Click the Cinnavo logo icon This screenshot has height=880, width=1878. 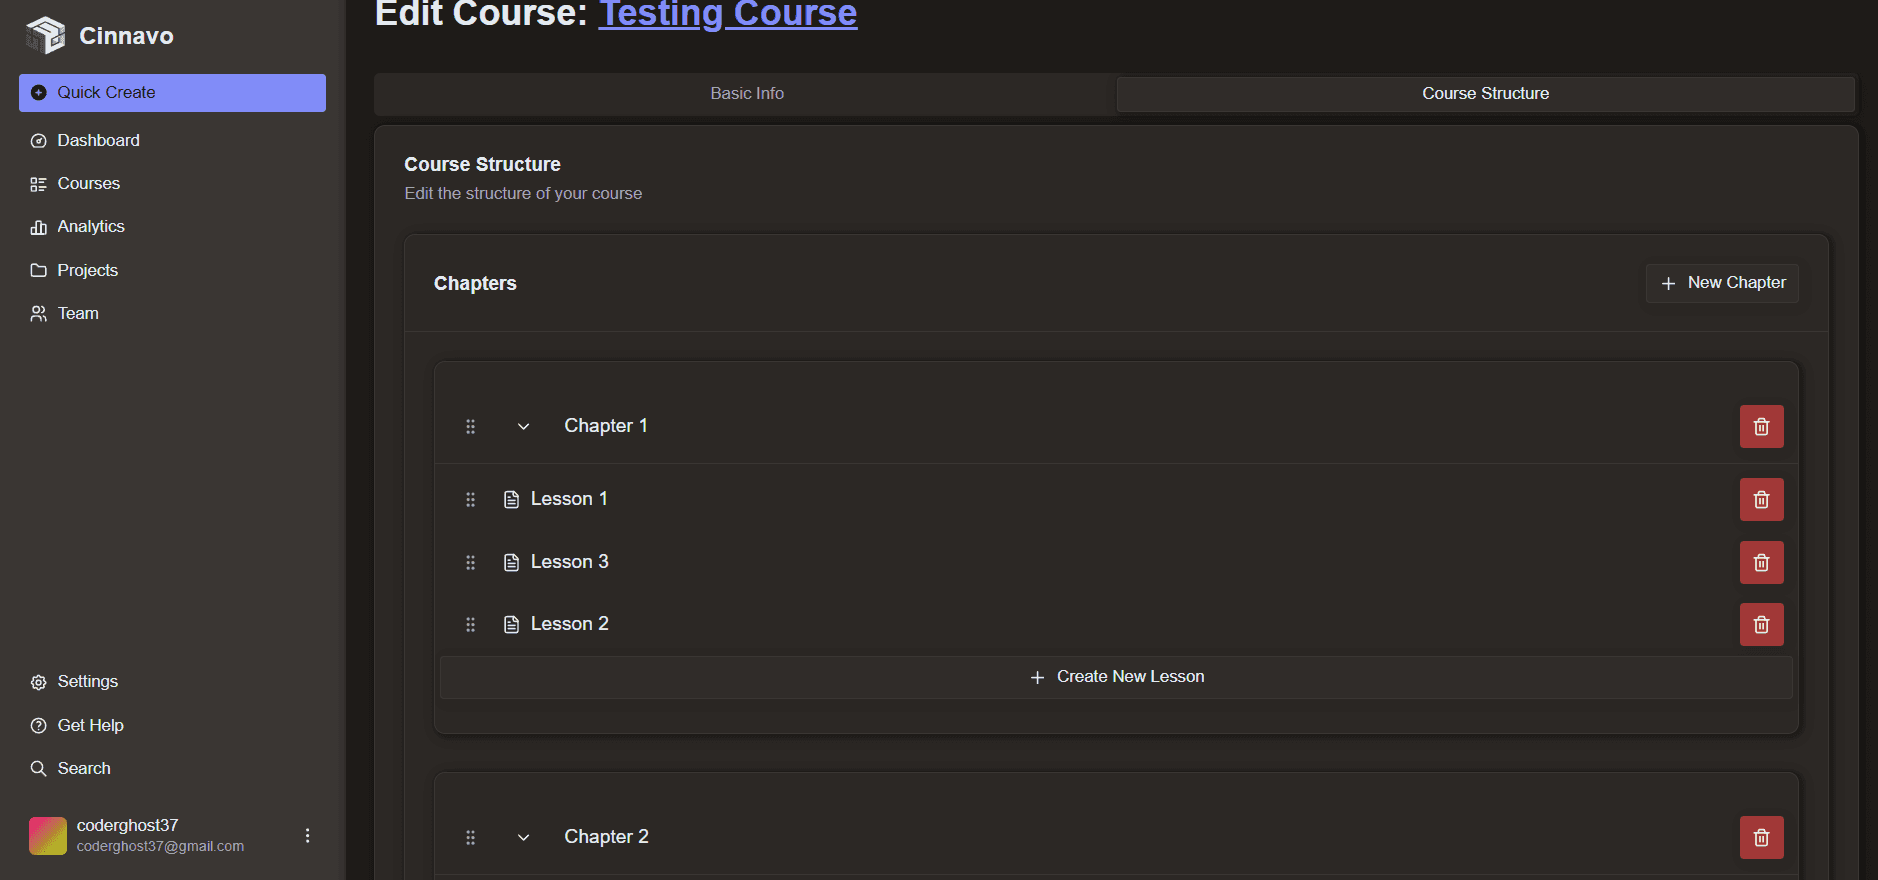46,36
